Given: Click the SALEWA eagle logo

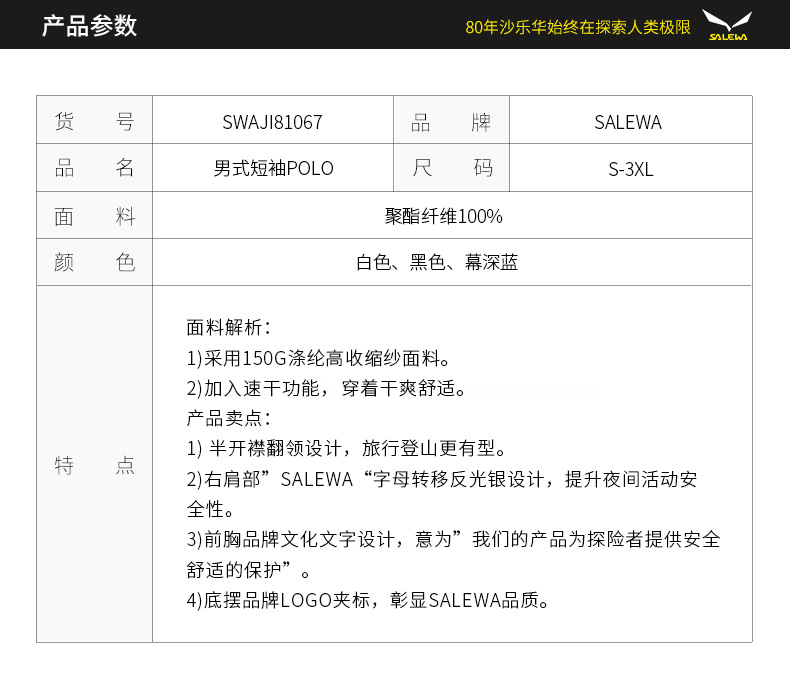Looking at the screenshot, I should click(727, 25).
